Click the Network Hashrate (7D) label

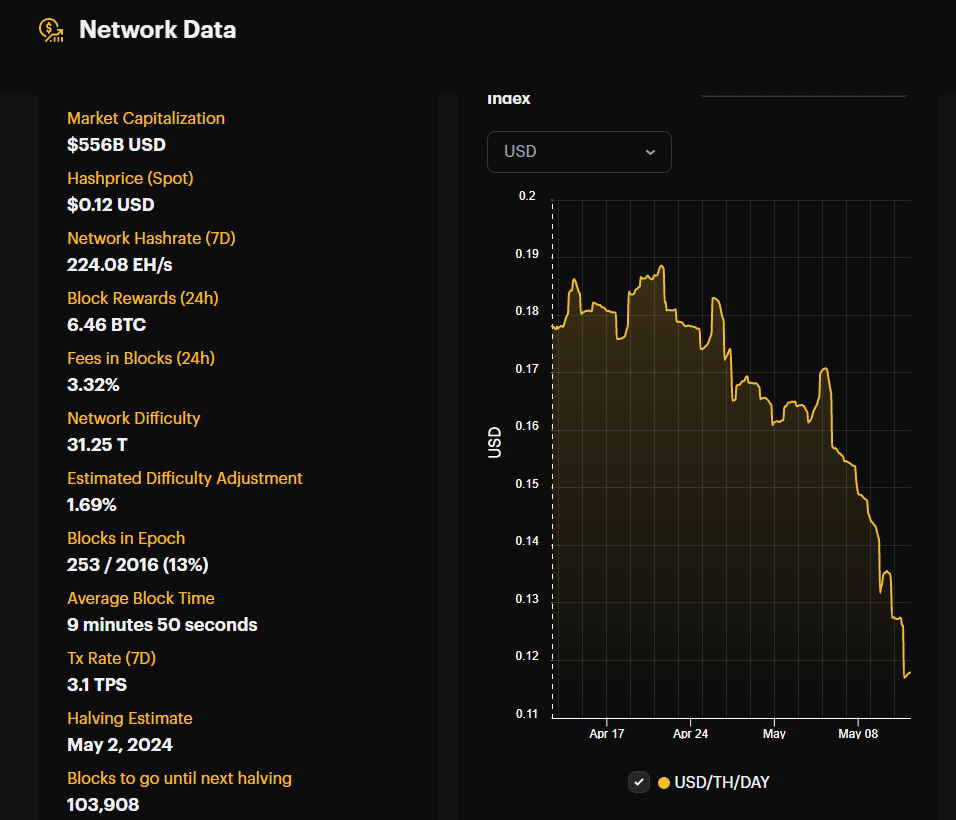click(151, 238)
